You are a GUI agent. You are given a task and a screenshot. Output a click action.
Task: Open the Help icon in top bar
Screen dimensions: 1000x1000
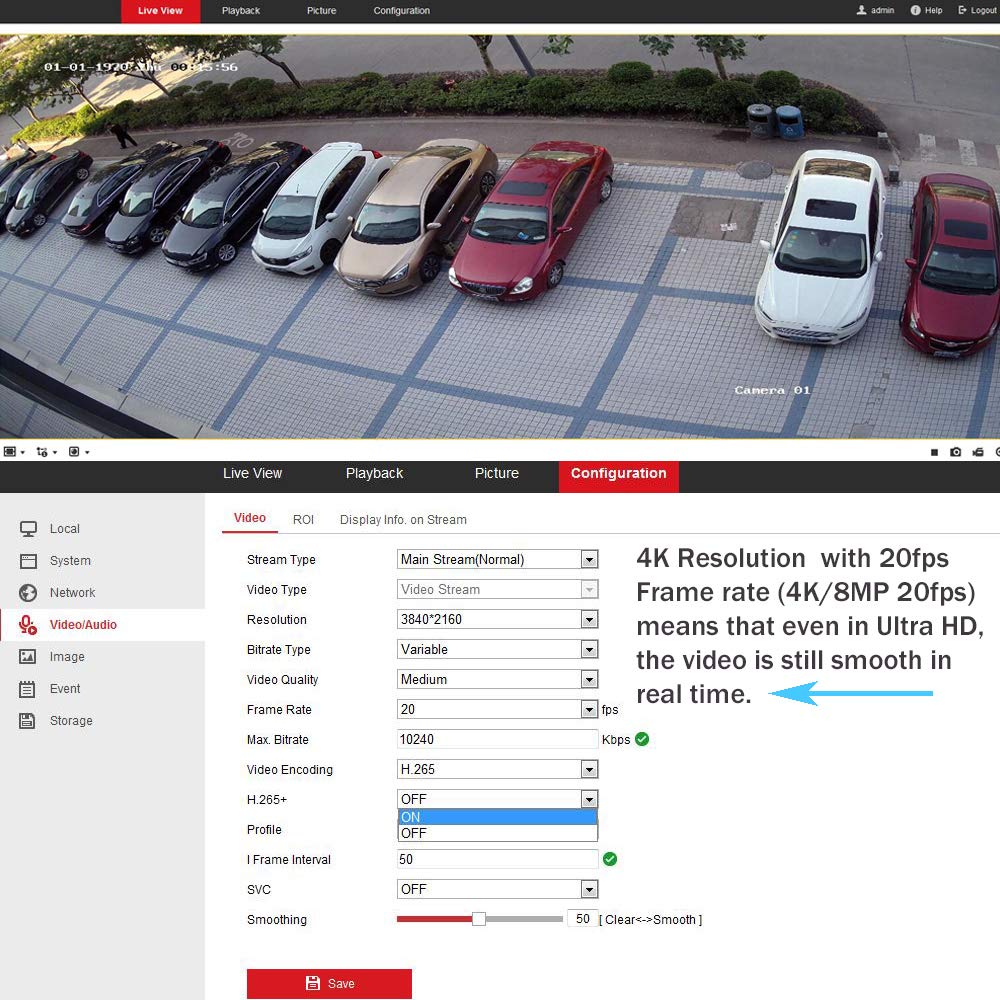[x=915, y=10]
